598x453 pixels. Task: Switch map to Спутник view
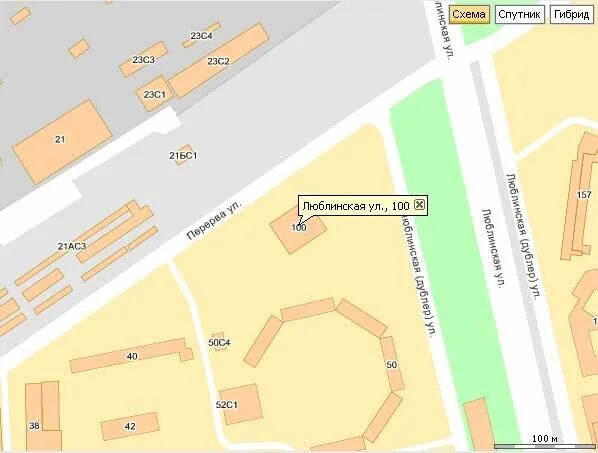click(x=519, y=14)
